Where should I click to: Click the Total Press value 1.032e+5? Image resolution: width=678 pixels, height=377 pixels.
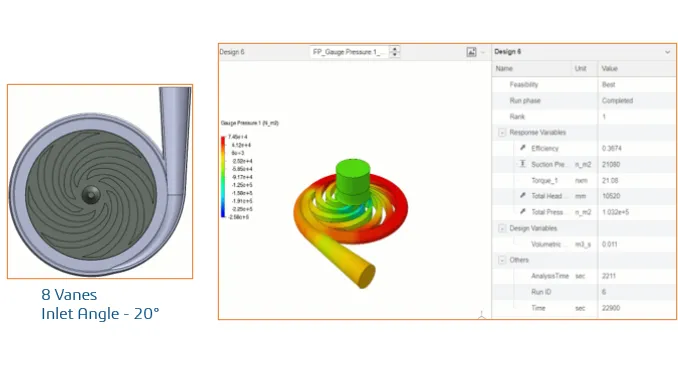tap(615, 212)
